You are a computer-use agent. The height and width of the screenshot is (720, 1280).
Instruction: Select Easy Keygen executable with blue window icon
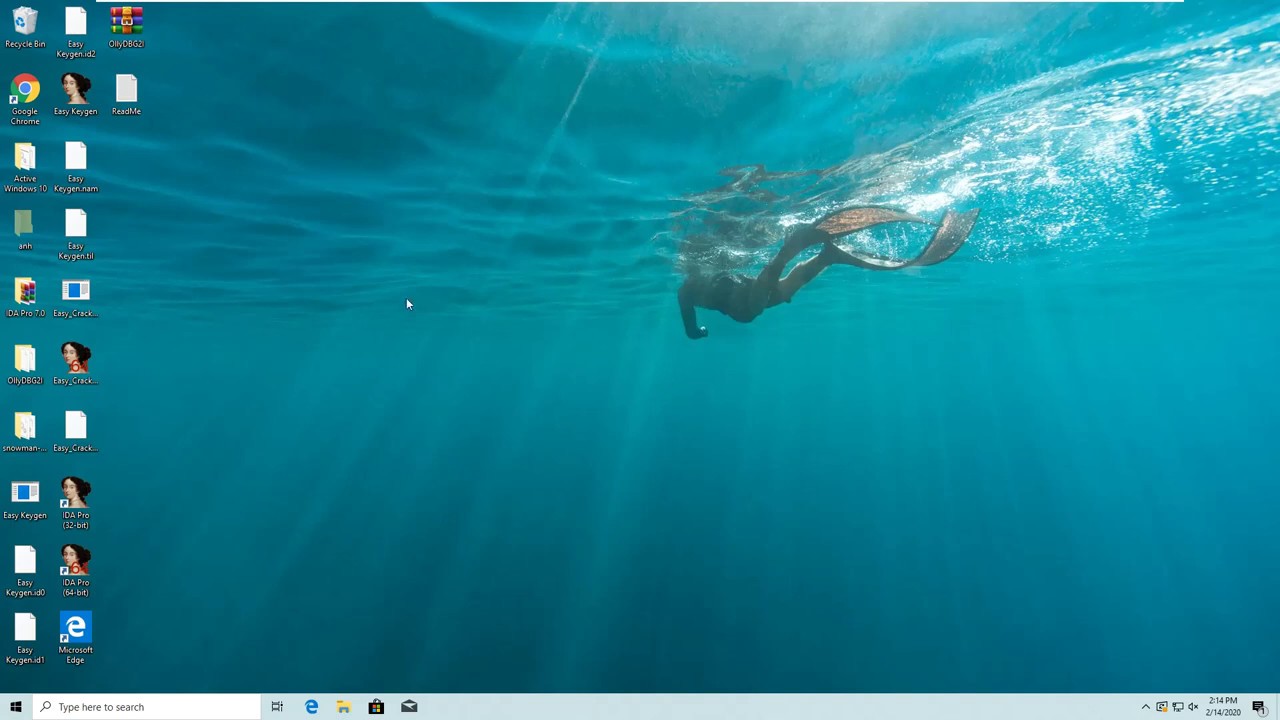25,500
